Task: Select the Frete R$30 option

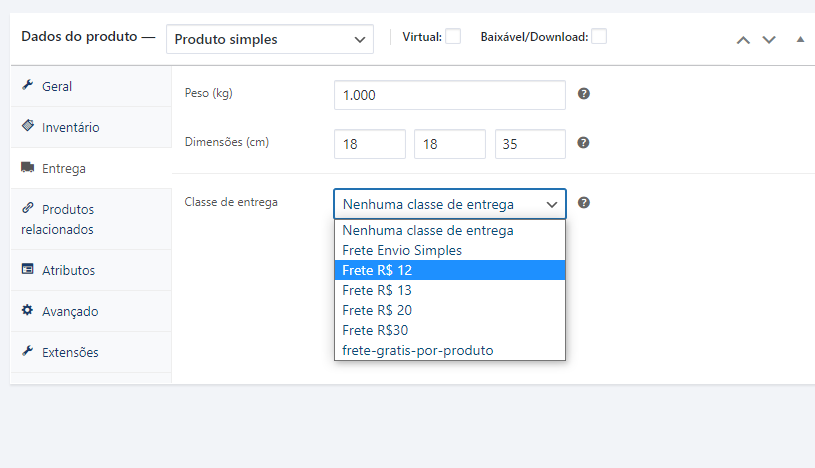Action: (450, 330)
